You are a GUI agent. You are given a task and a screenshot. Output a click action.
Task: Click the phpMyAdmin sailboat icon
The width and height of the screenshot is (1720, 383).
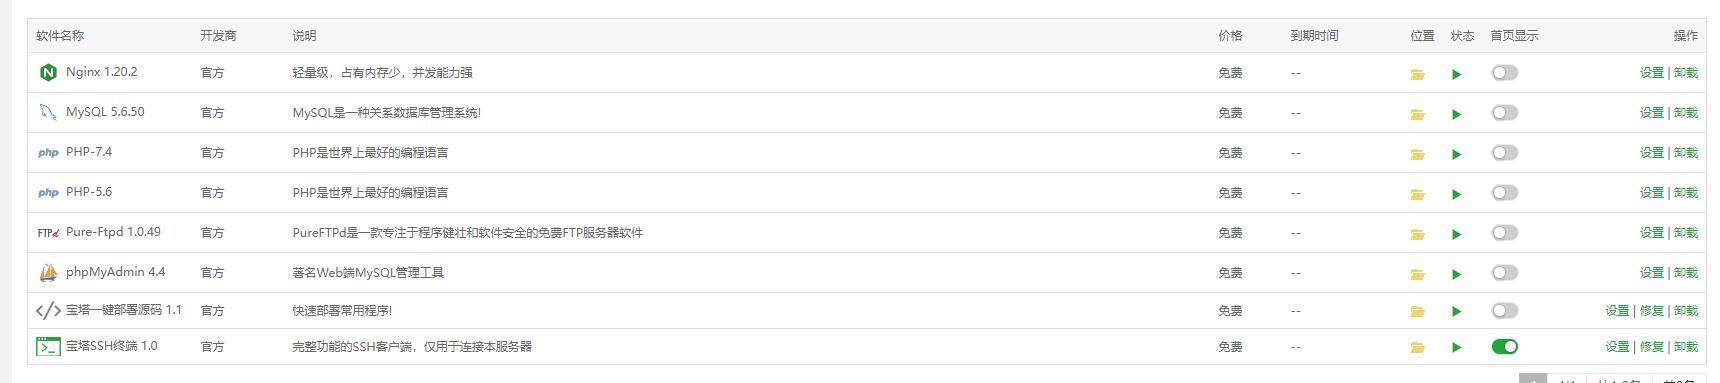coord(48,273)
